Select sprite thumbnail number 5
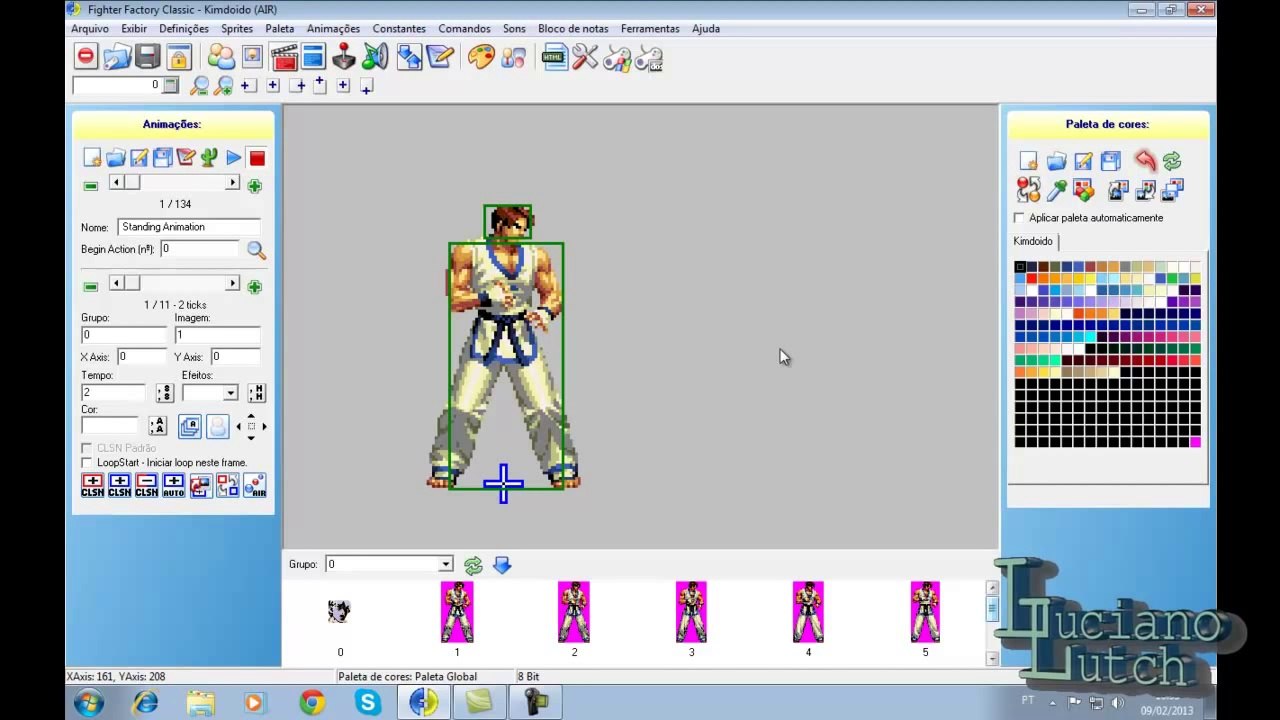Viewport: 1280px width, 720px height. [x=925, y=612]
